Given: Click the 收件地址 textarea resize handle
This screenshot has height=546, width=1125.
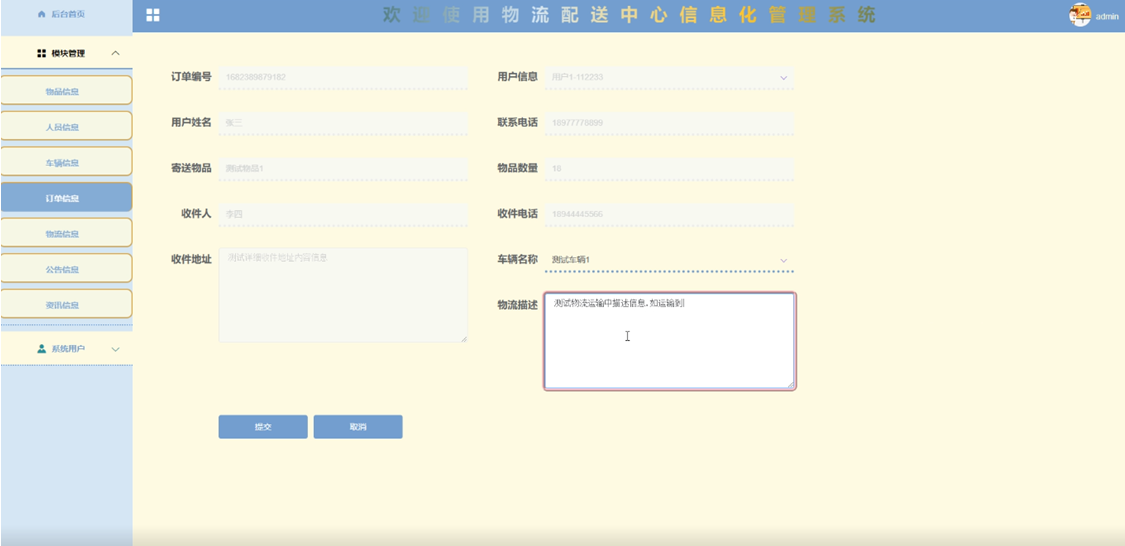Looking at the screenshot, I should [x=463, y=338].
